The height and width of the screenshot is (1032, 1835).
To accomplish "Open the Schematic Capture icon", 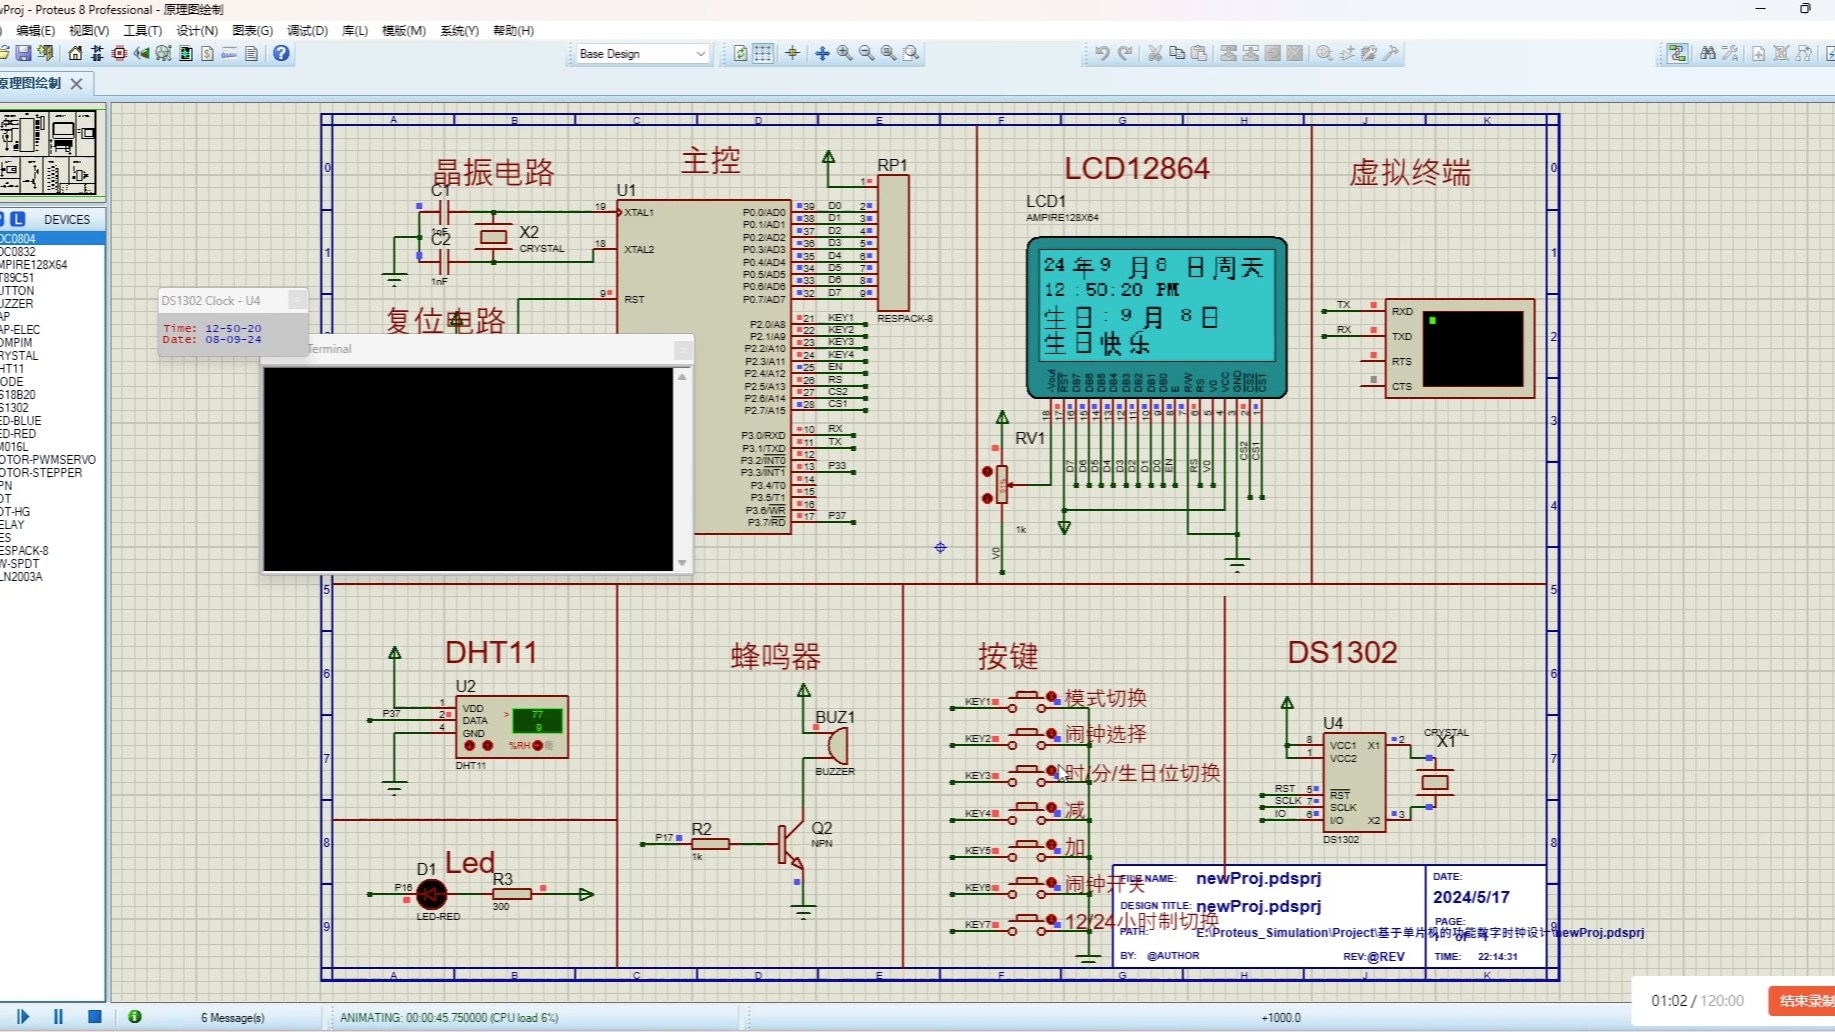I will 97,53.
